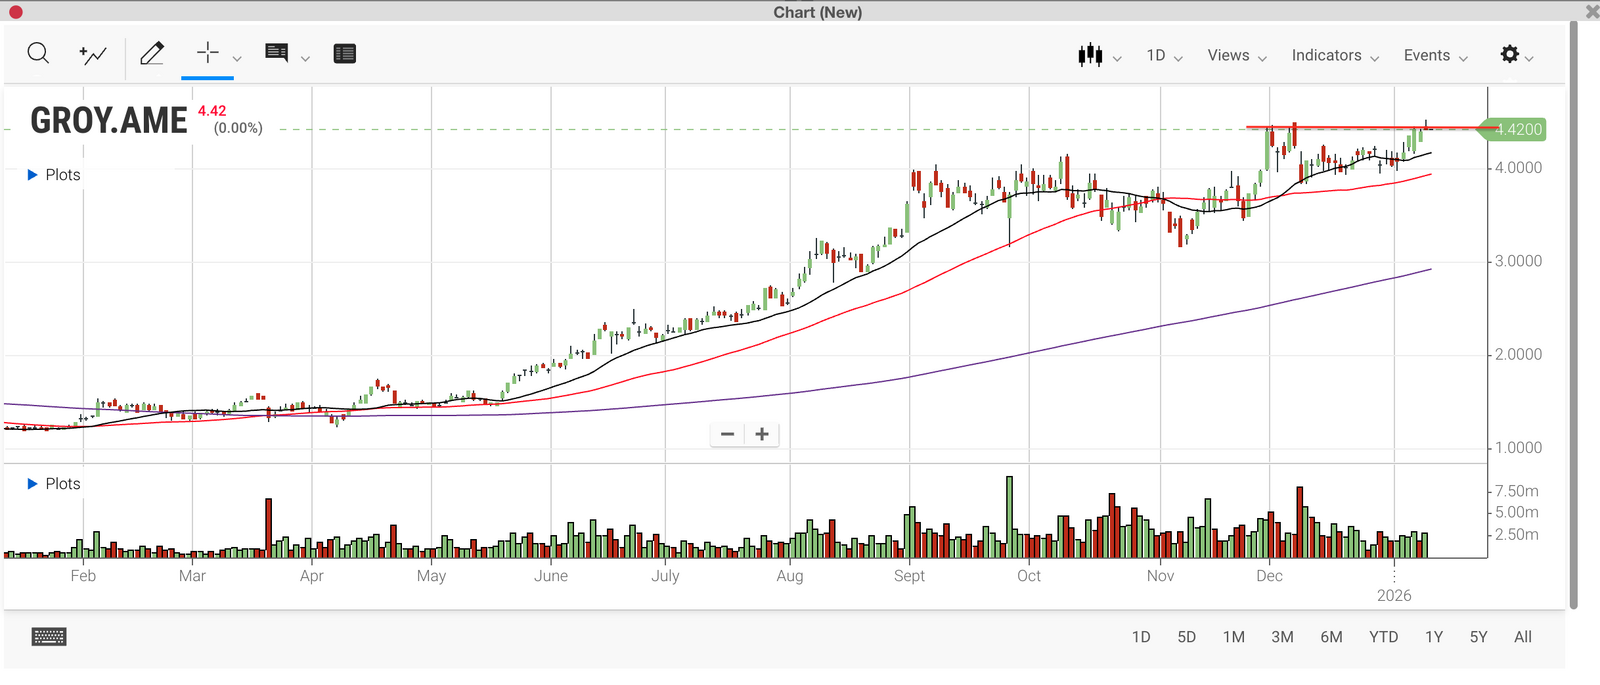Select the YTD time range
The width and height of the screenshot is (1600, 685).
(x=1384, y=637)
